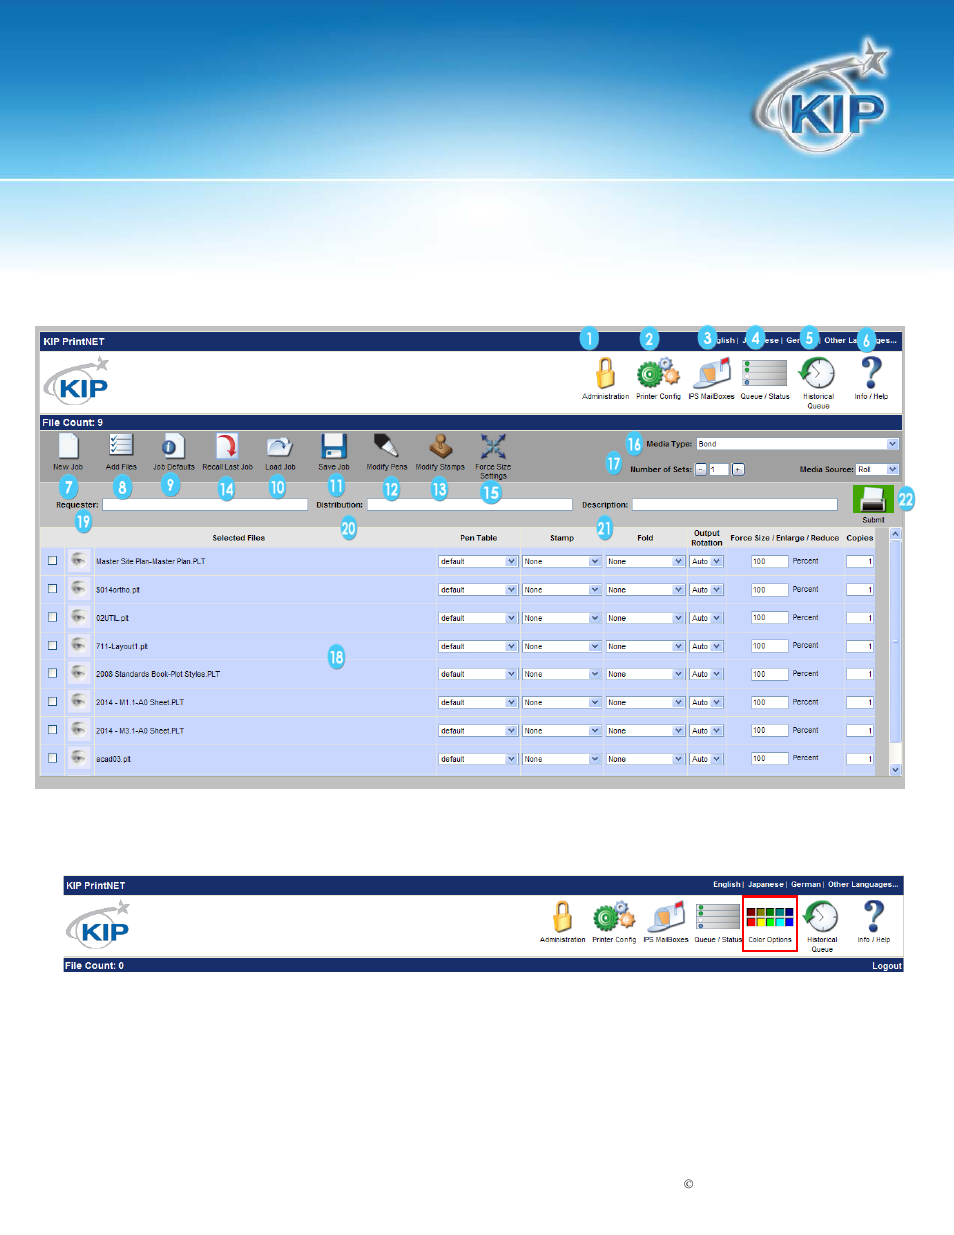Screen dimensions: 954x1235
Task: Click the Add Files icon
Action: [x=121, y=446]
